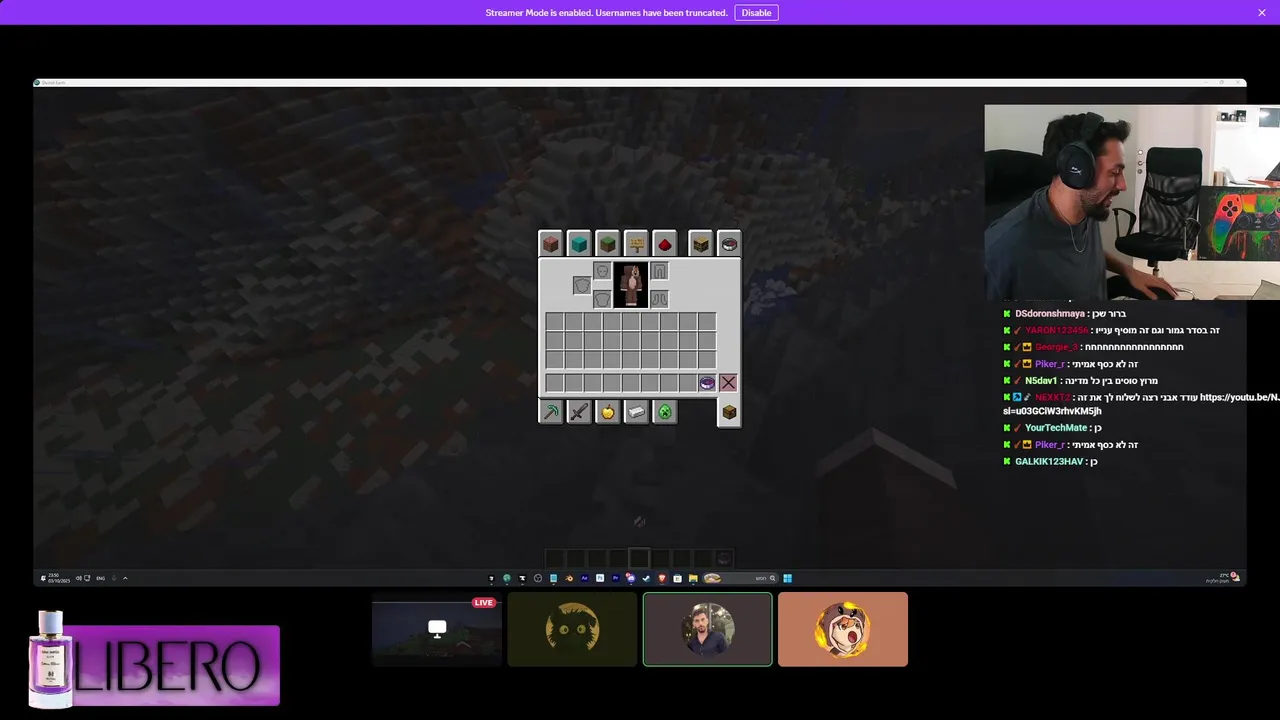Open Windows Start button in taskbar
Image resolution: width=1280 pixels, height=720 pixels.
(787, 578)
